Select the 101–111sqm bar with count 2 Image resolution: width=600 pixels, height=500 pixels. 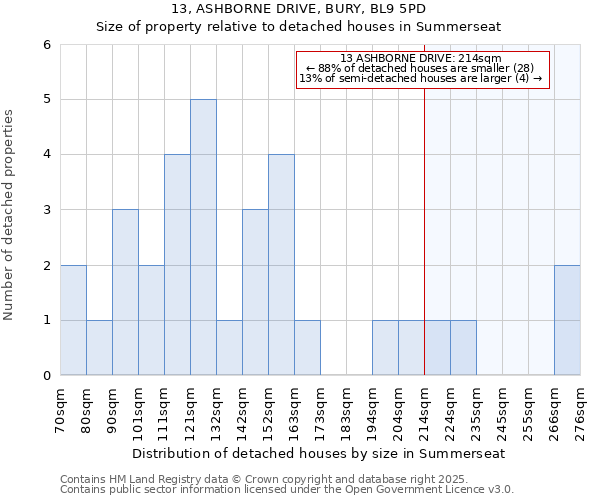click(151, 320)
